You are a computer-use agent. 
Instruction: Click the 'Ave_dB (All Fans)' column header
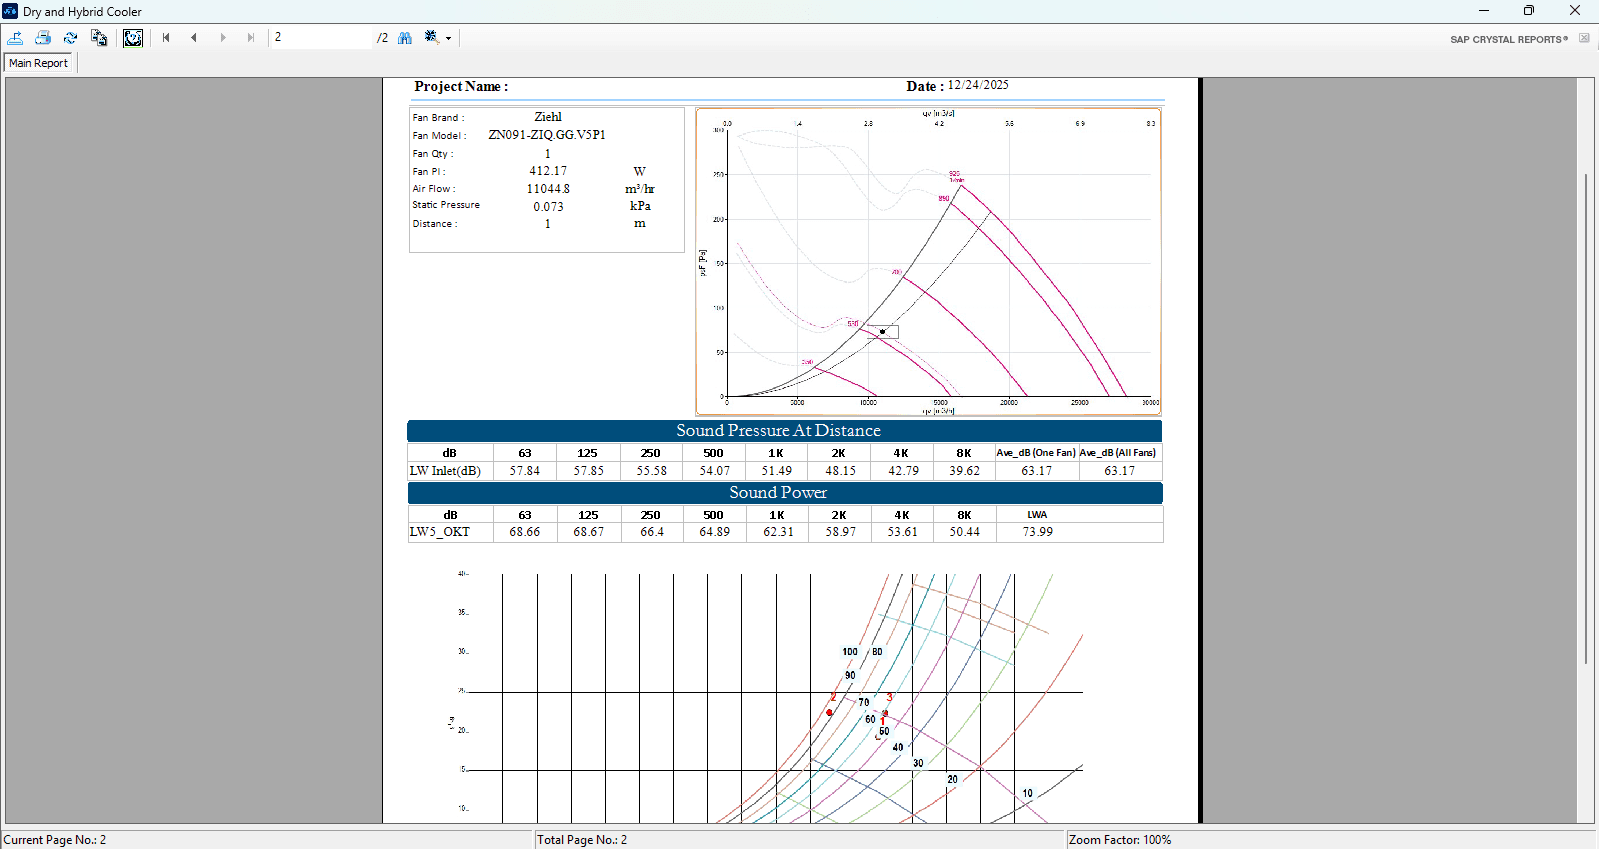tap(1118, 453)
